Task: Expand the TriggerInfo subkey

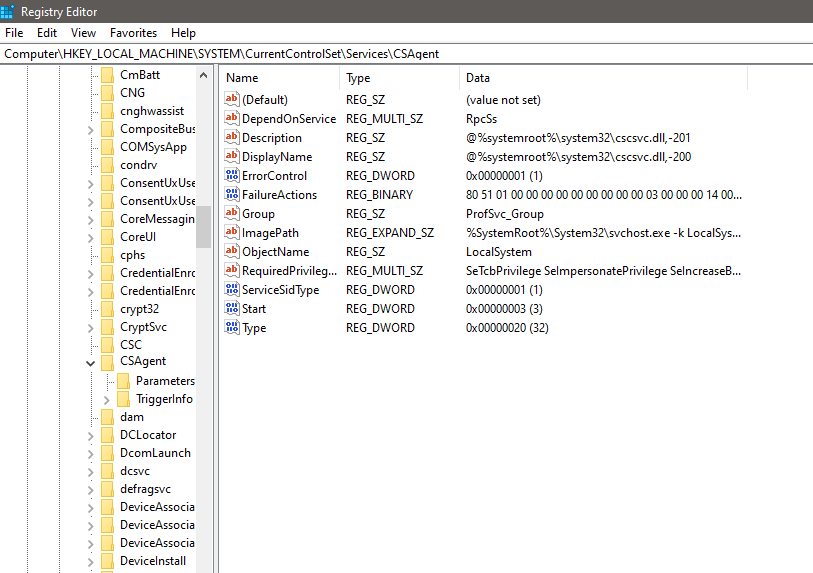Action: pyautogui.click(x=107, y=400)
